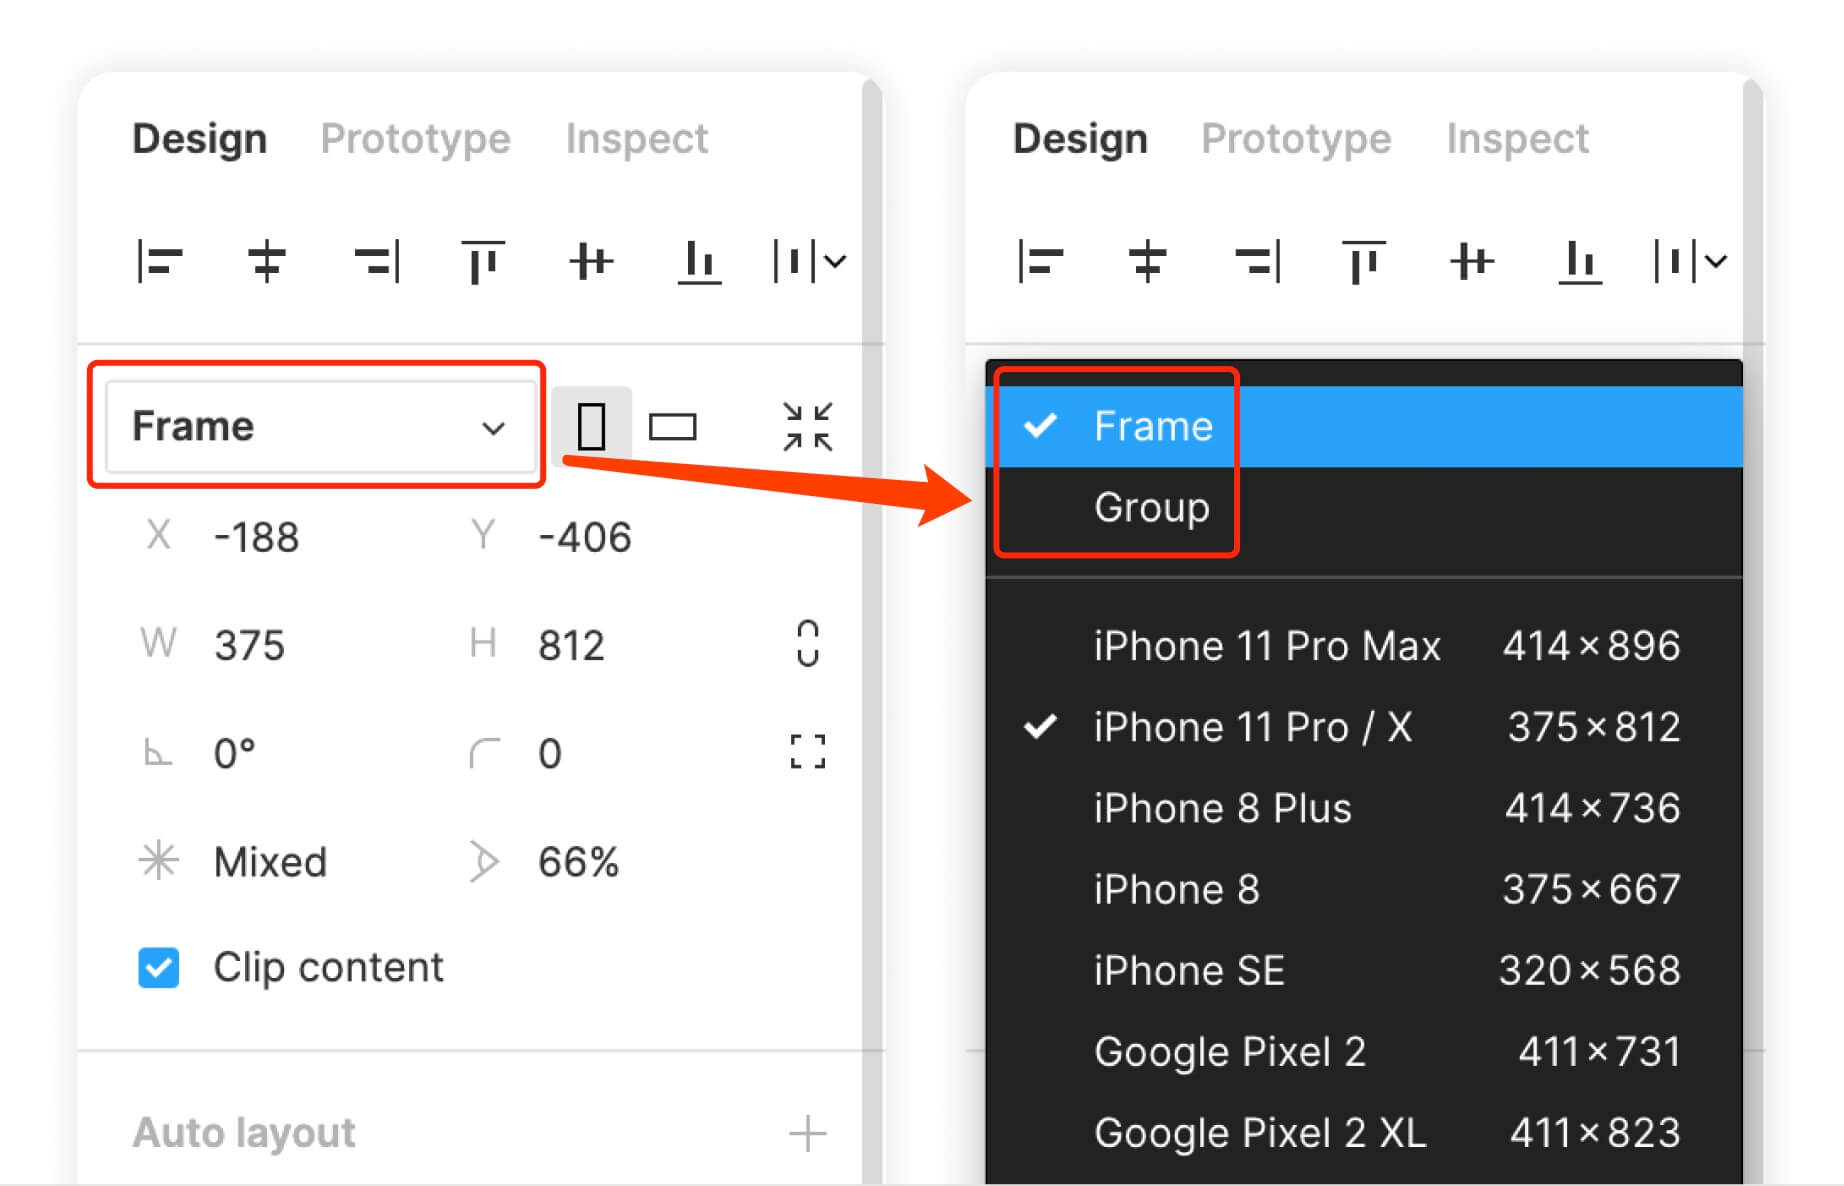Select landscape orientation icon
The height and width of the screenshot is (1186, 1844).
672,427
